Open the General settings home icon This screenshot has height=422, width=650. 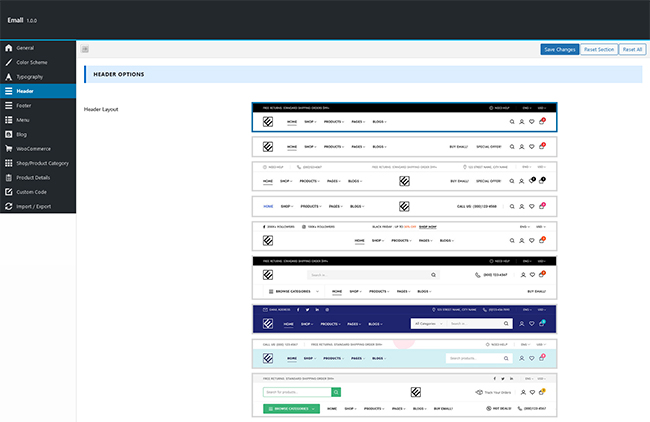(x=9, y=48)
